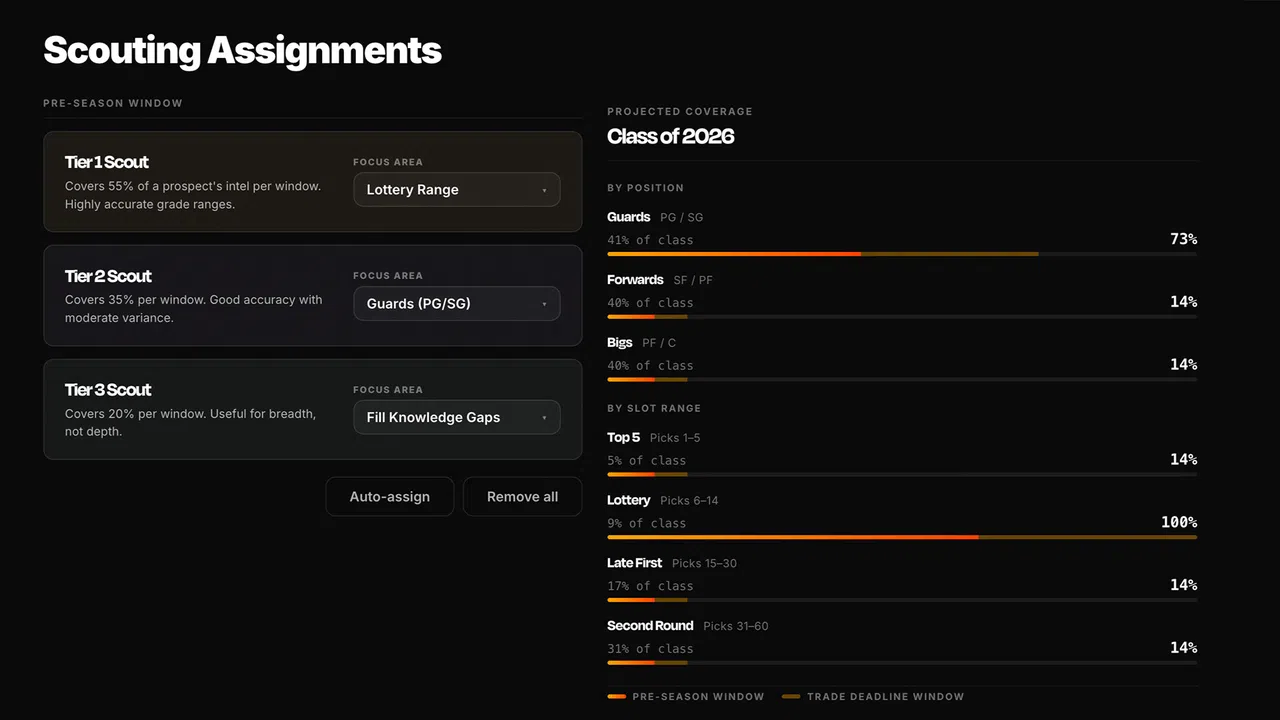The width and height of the screenshot is (1280, 720).
Task: Click the Late First coverage progress bar
Action: coord(902,600)
